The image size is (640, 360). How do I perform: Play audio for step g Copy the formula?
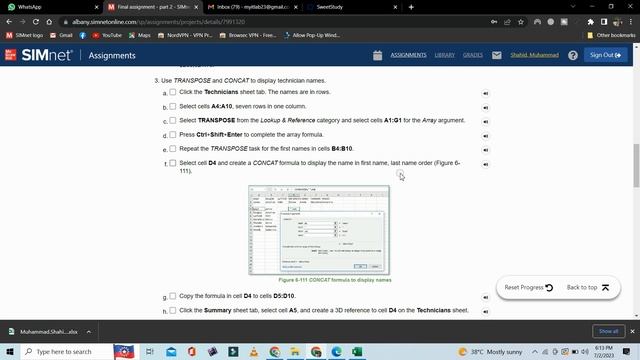click(485, 298)
